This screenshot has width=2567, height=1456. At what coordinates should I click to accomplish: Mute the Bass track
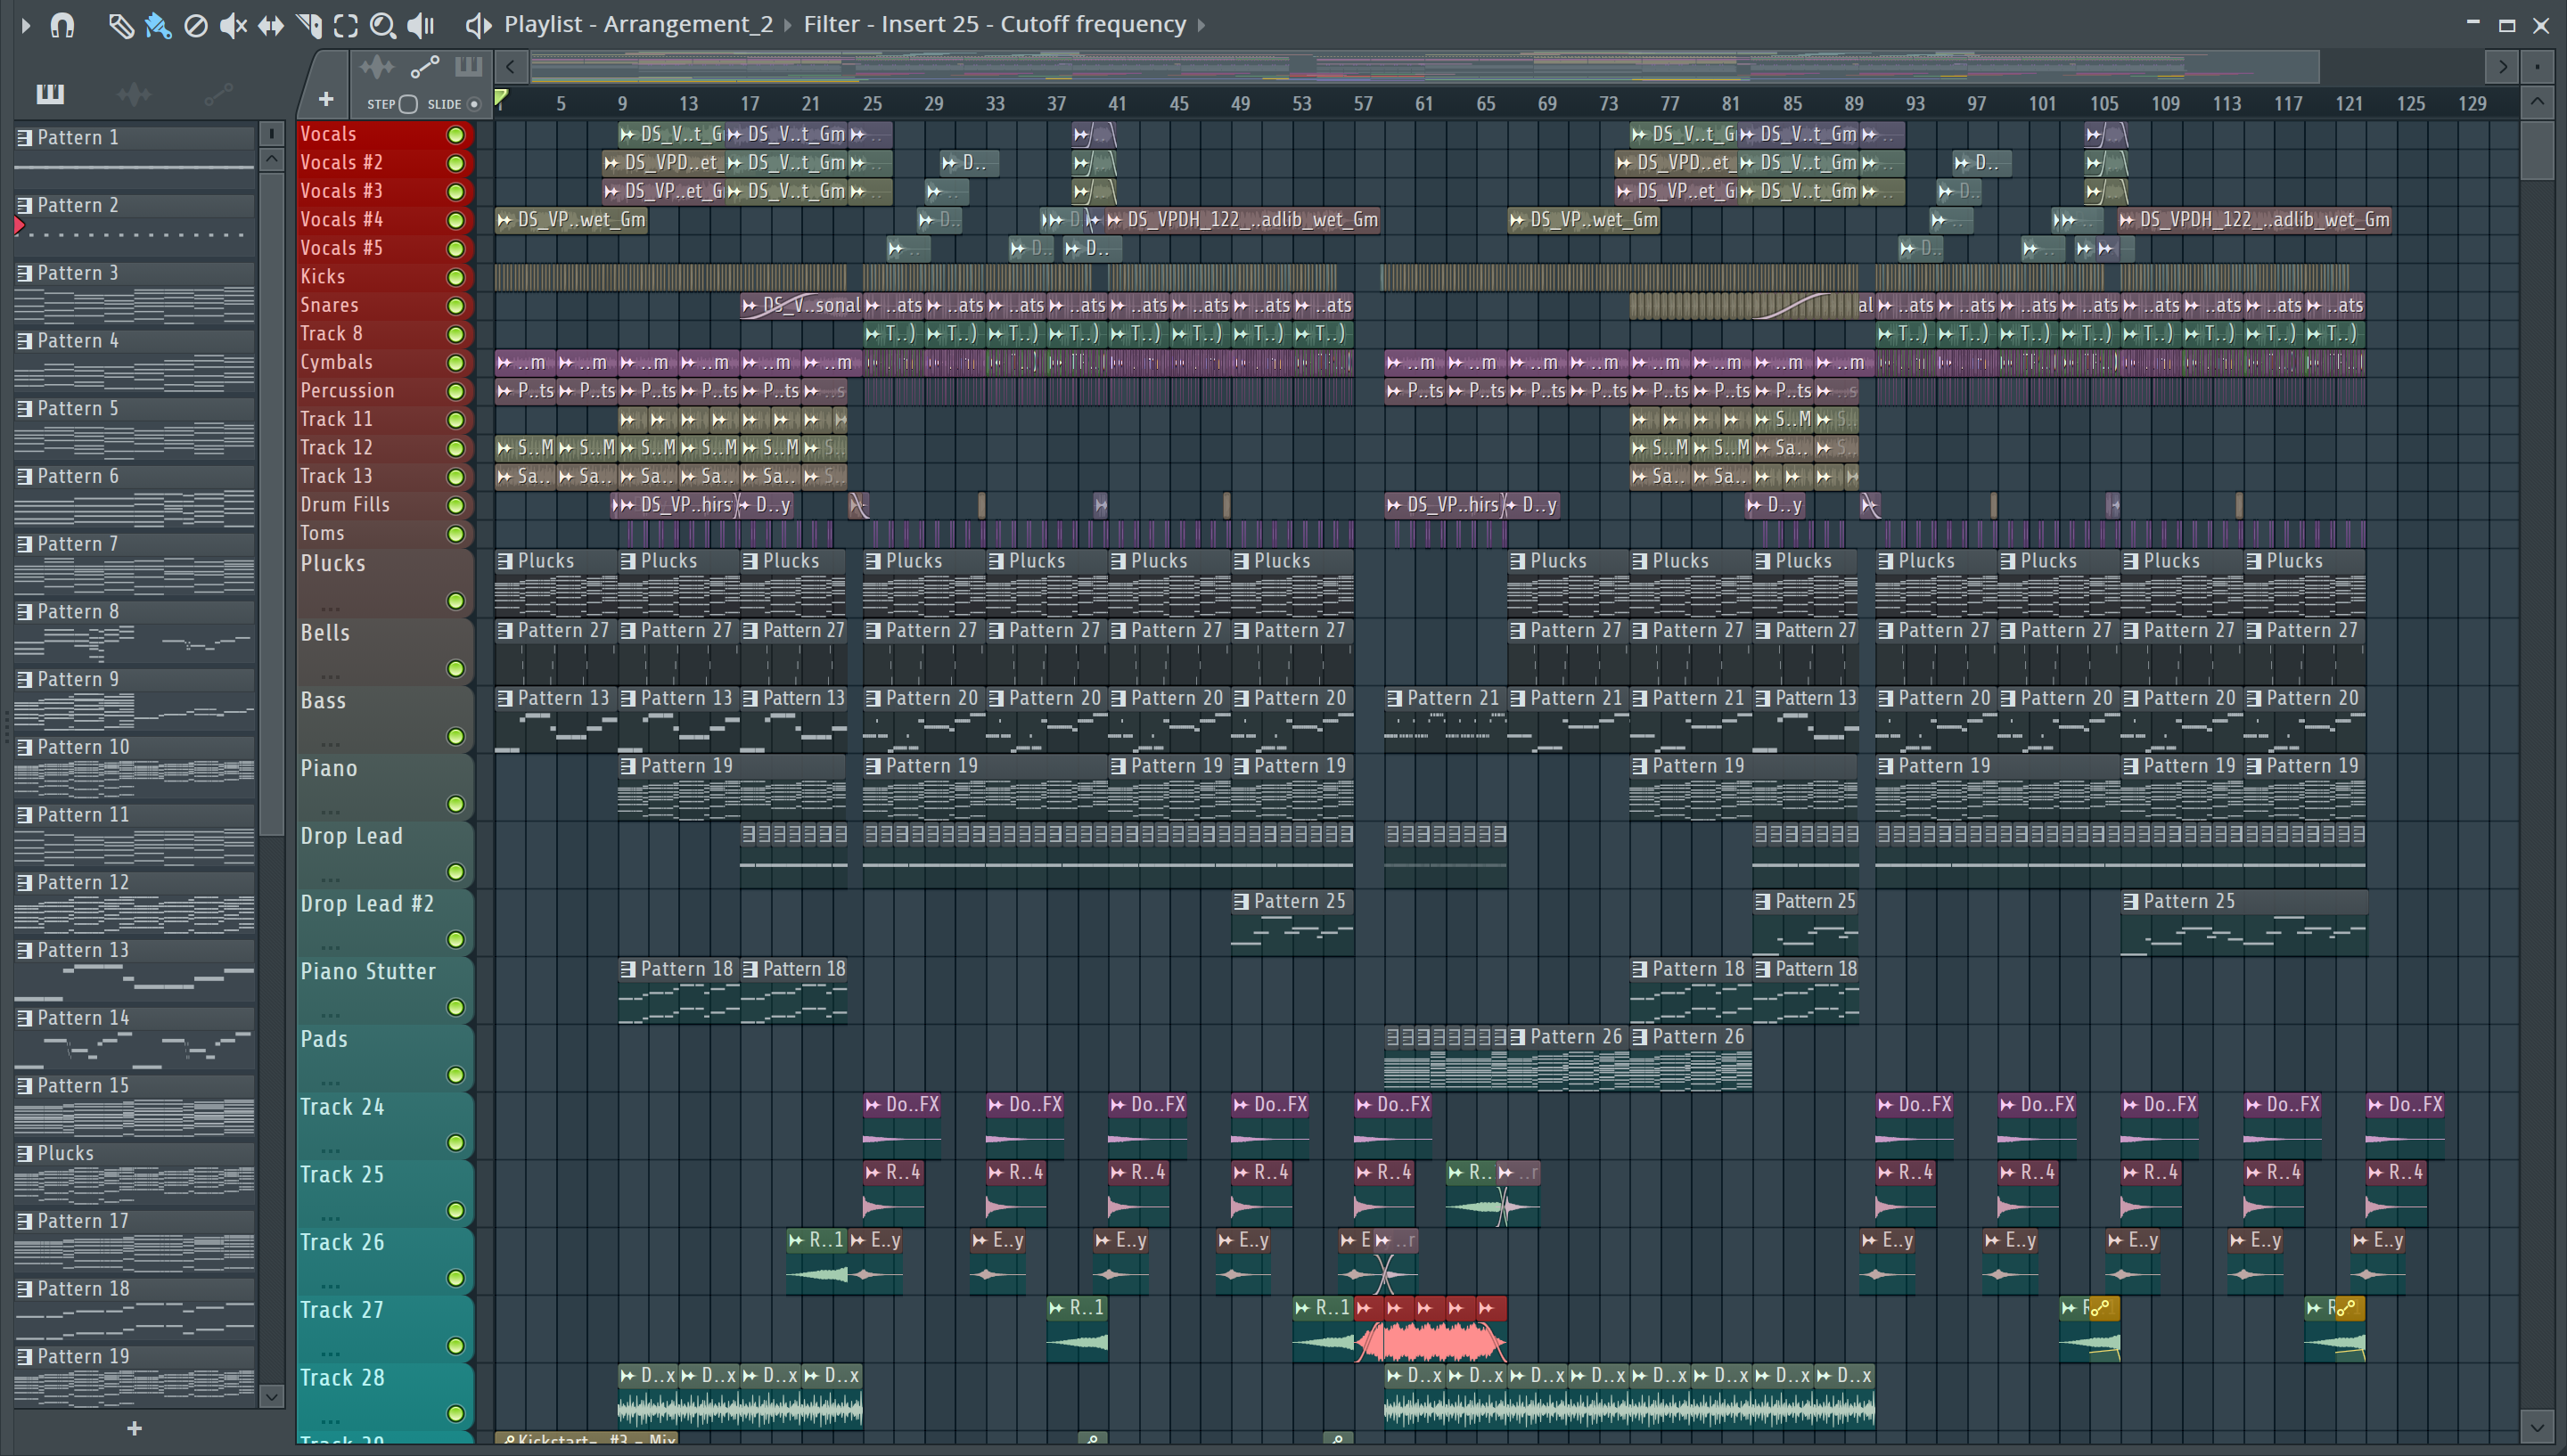(x=456, y=737)
